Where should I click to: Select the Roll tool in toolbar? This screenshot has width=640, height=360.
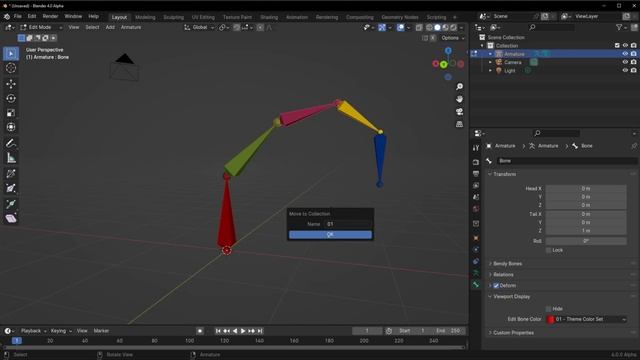tap(11, 173)
